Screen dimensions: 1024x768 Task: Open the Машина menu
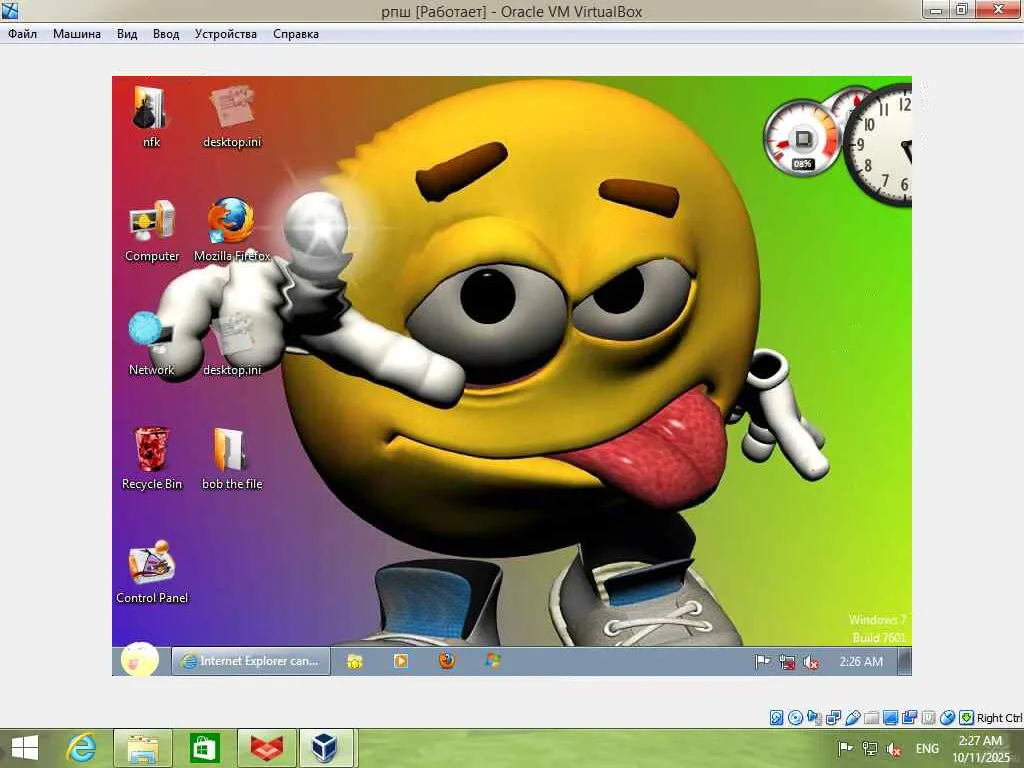pyautogui.click(x=77, y=34)
